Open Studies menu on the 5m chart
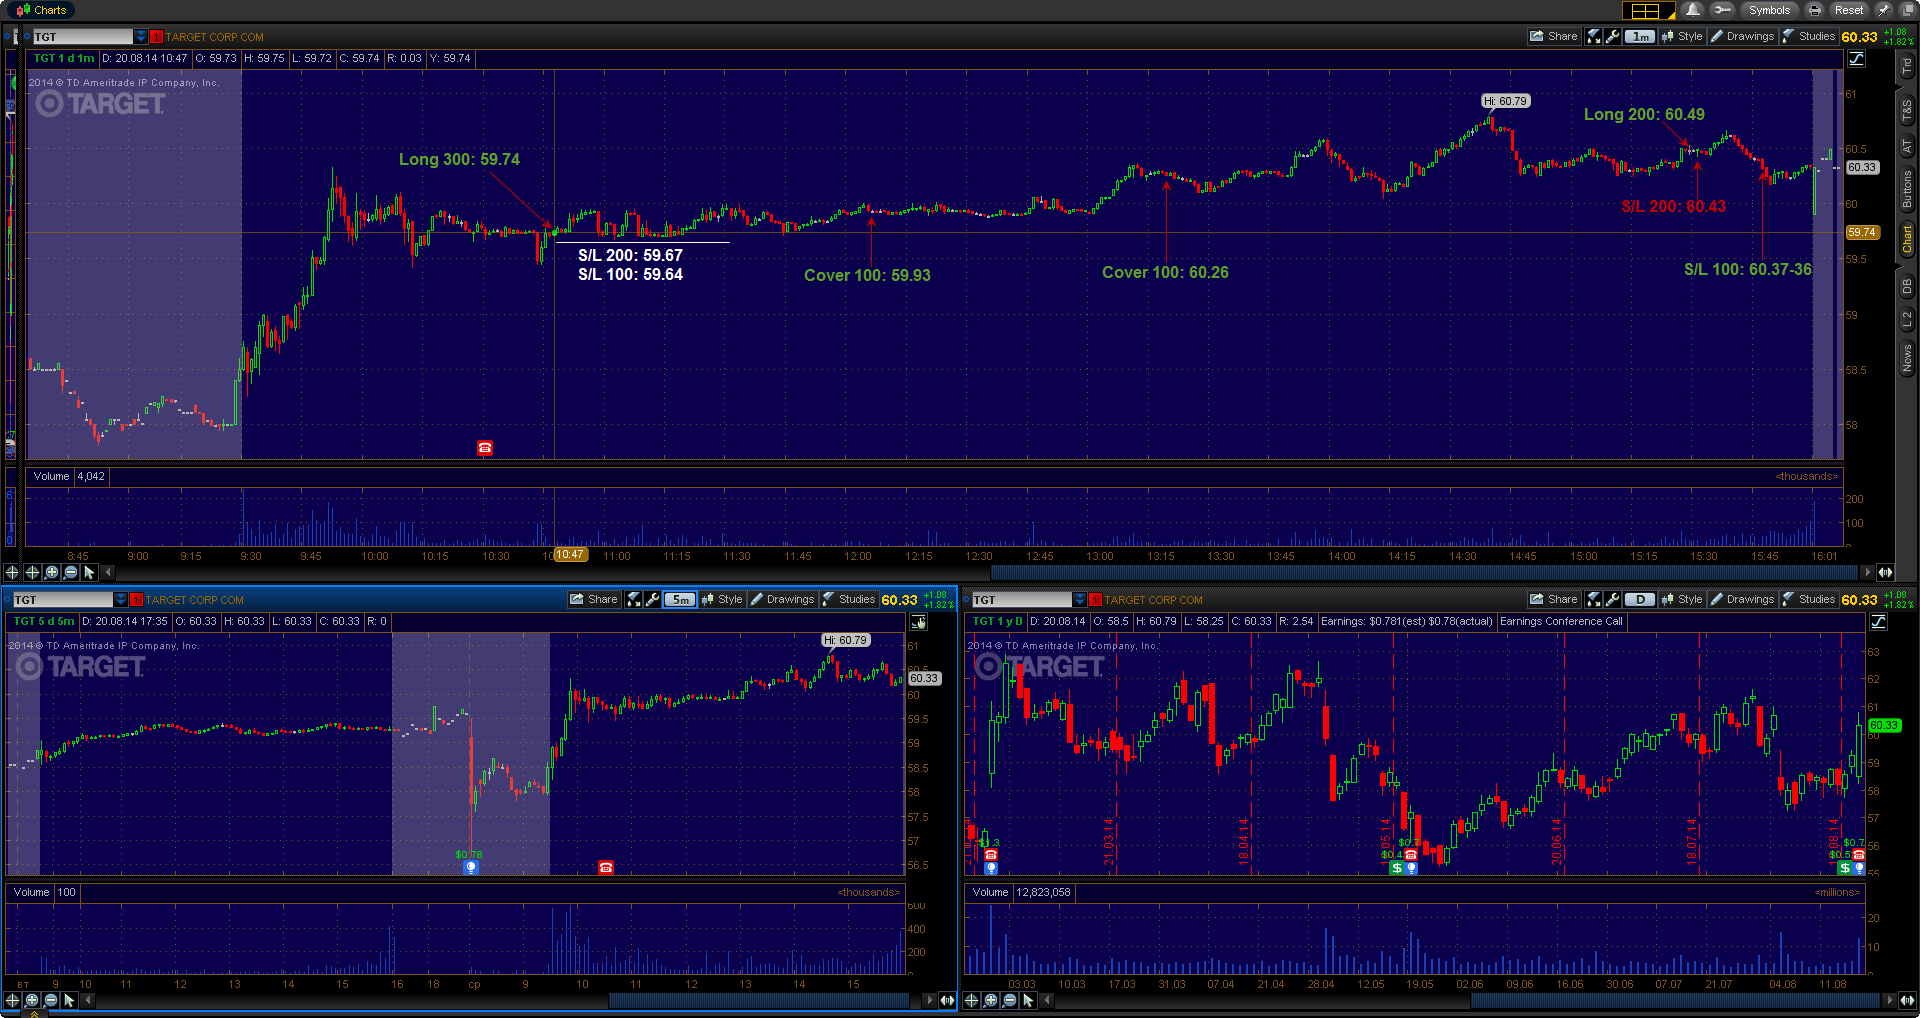1920x1018 pixels. [x=848, y=599]
